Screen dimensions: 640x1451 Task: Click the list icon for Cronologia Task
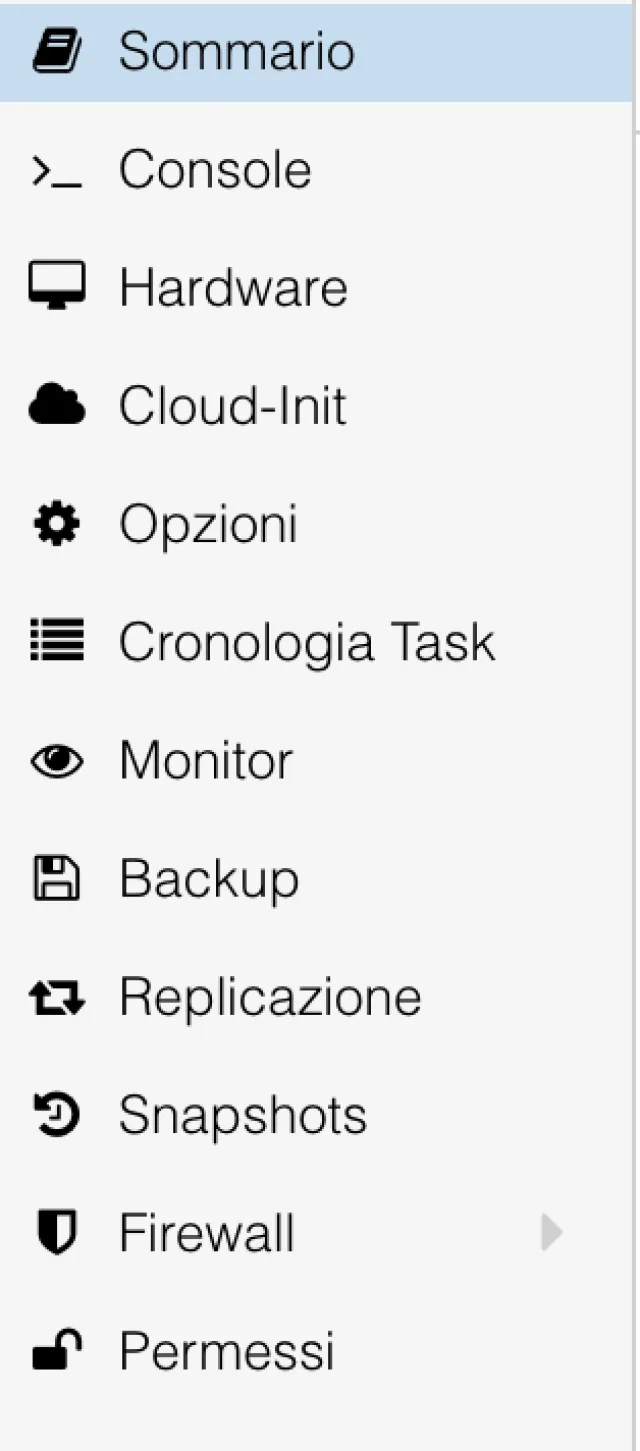point(57,642)
